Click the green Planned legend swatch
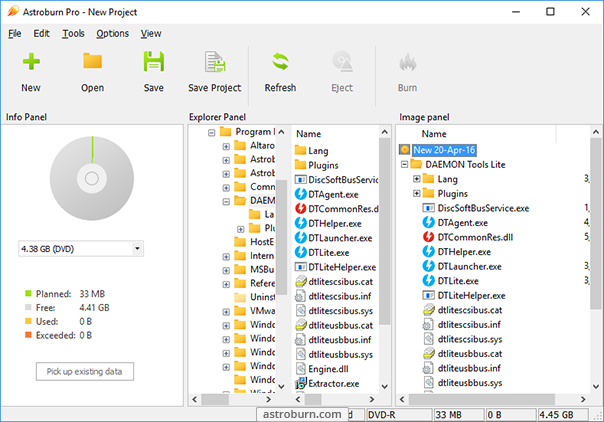 tap(28, 294)
